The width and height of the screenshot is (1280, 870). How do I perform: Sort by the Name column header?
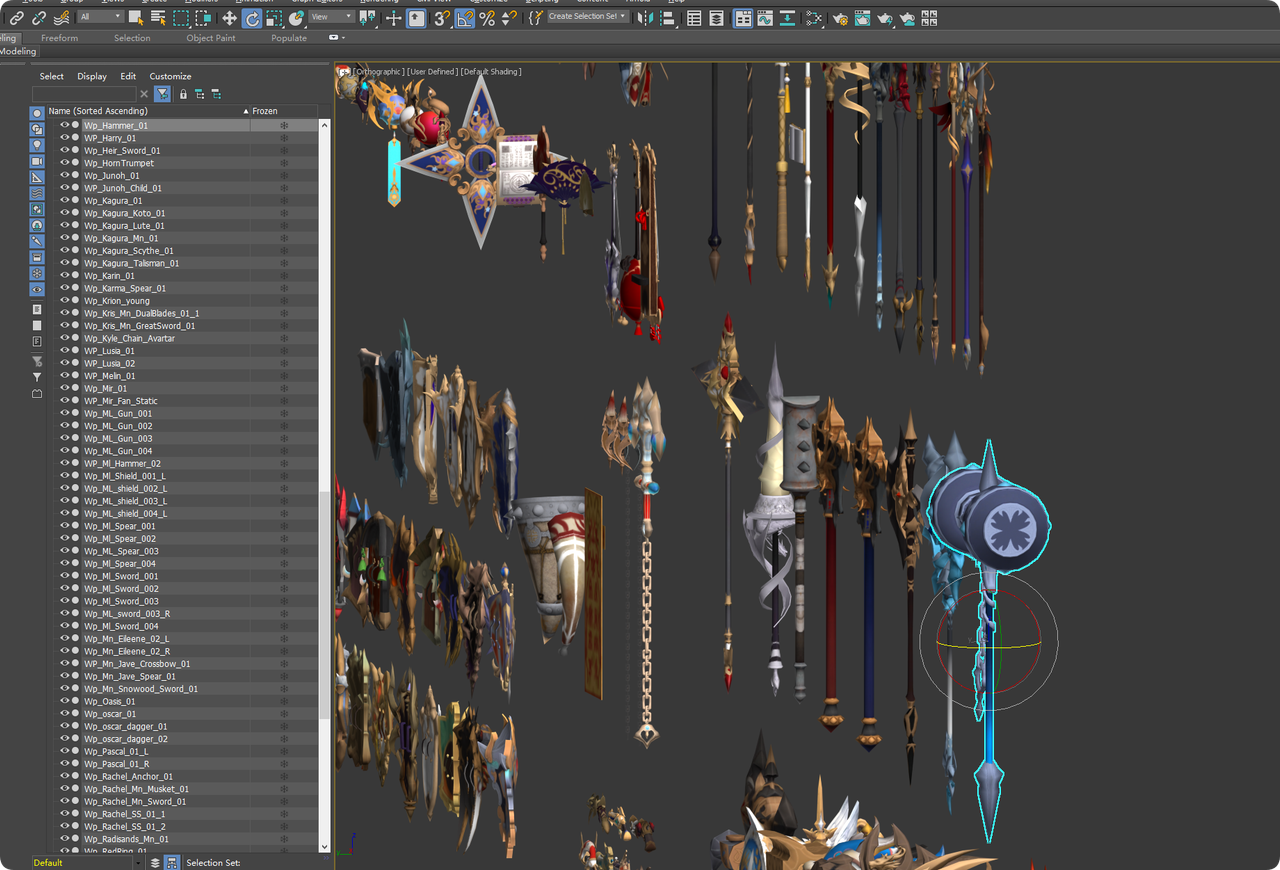148,111
